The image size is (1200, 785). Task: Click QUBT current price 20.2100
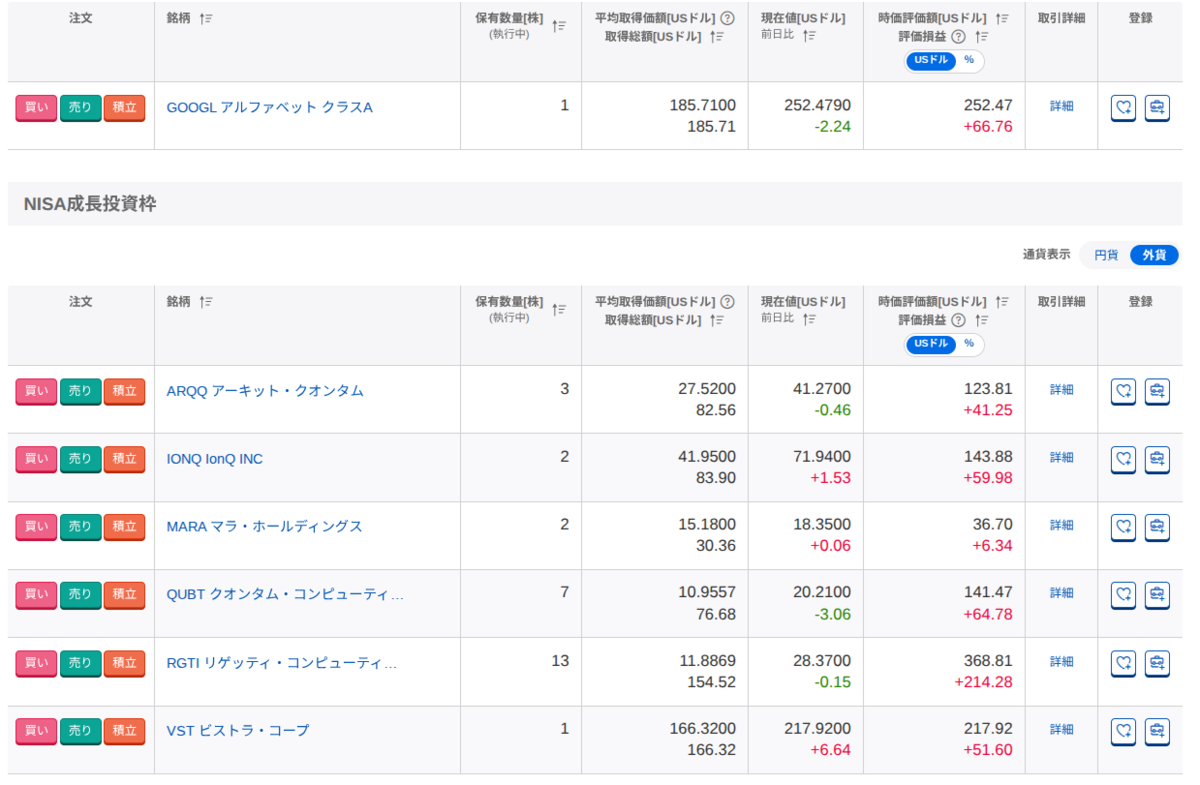822,592
